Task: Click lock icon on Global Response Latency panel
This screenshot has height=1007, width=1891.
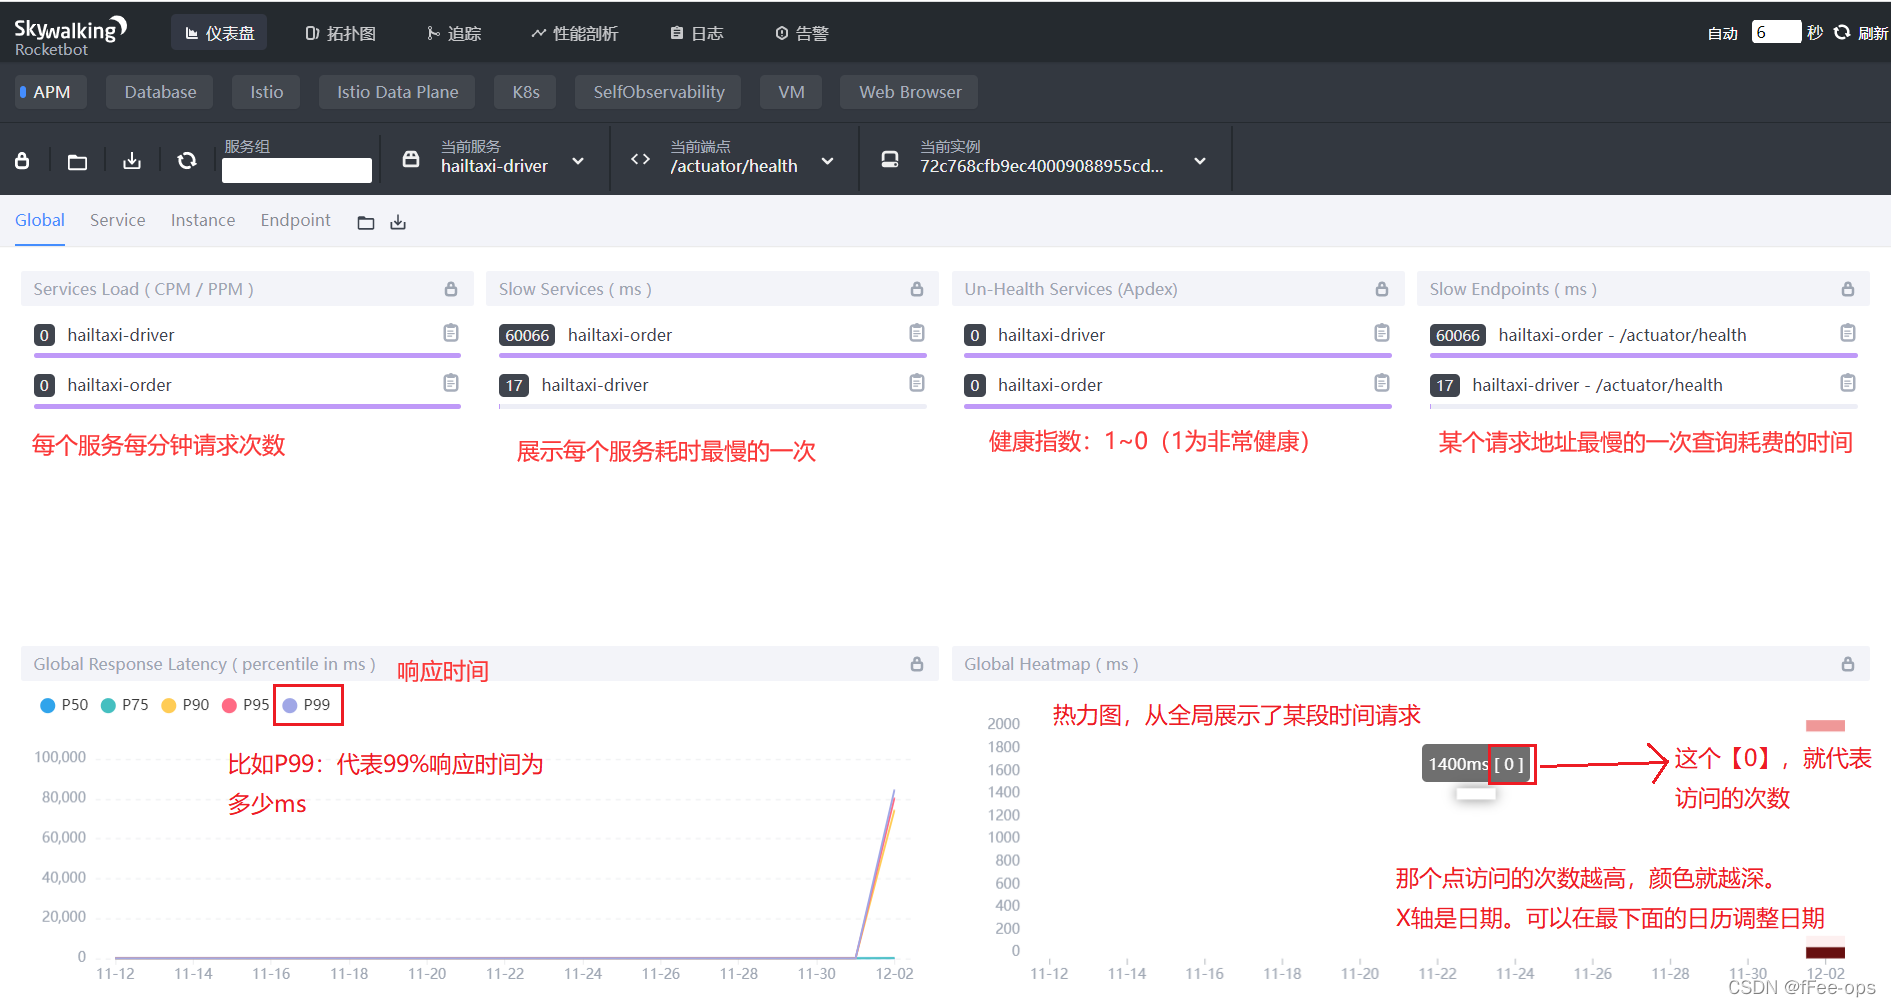Action: click(x=917, y=664)
